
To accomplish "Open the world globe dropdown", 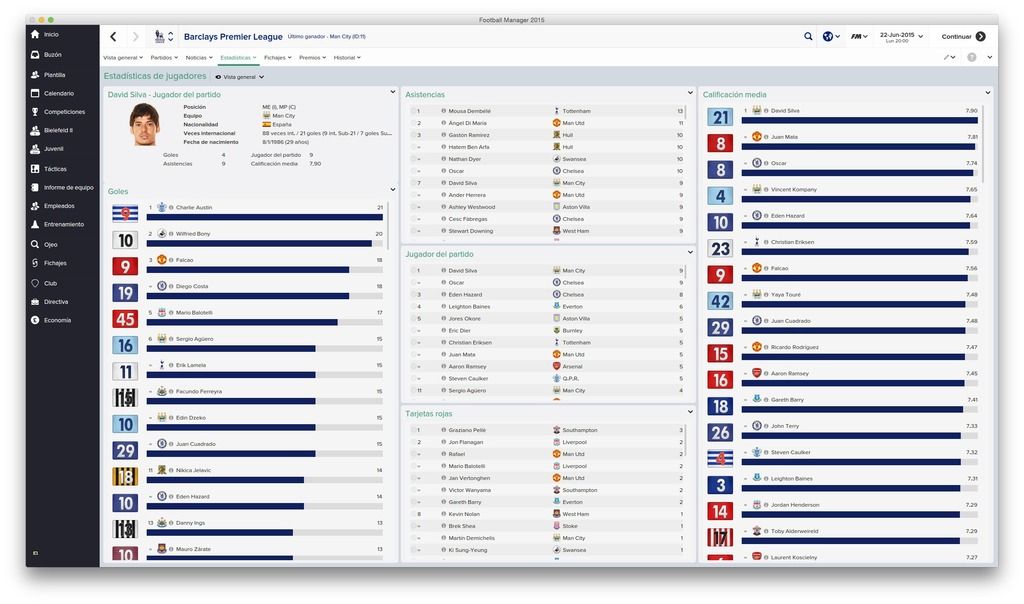I will pos(831,37).
